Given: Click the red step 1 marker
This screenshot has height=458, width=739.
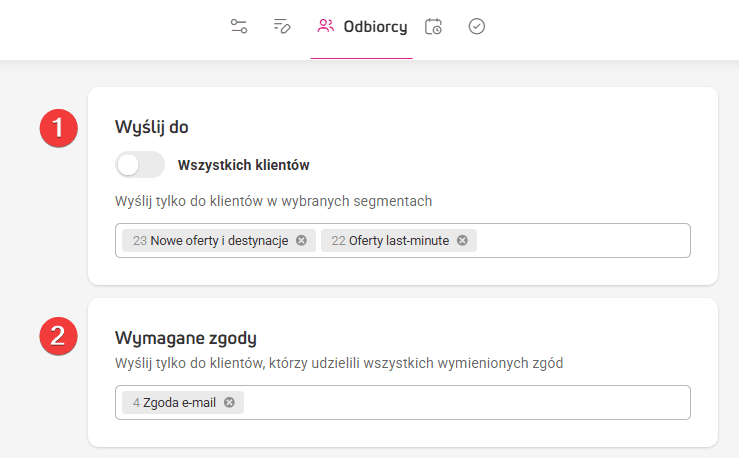Looking at the screenshot, I should click(58, 128).
